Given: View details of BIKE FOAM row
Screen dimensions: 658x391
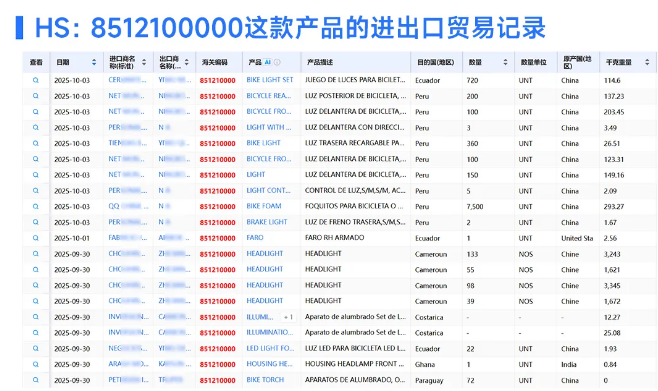Looking at the screenshot, I should pos(36,206).
